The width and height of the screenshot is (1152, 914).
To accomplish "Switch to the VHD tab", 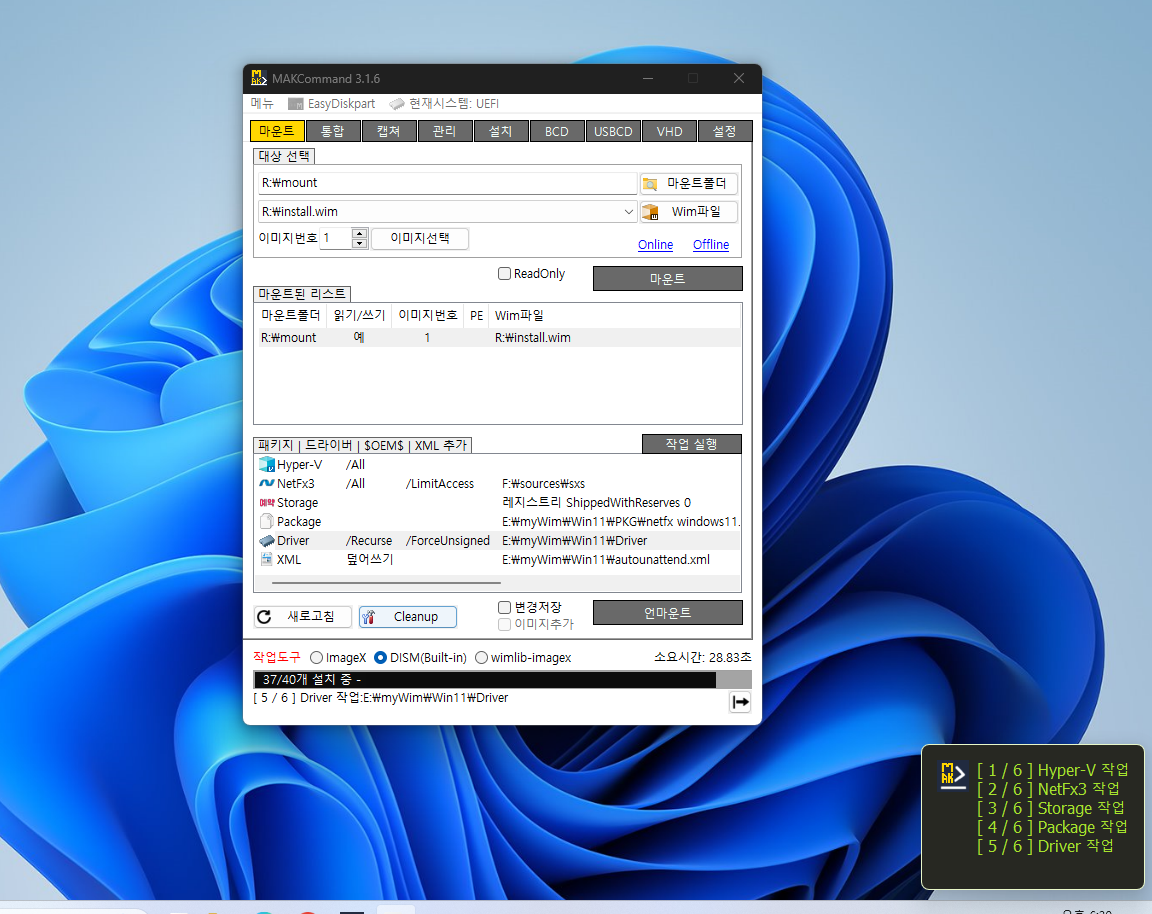I will (669, 131).
